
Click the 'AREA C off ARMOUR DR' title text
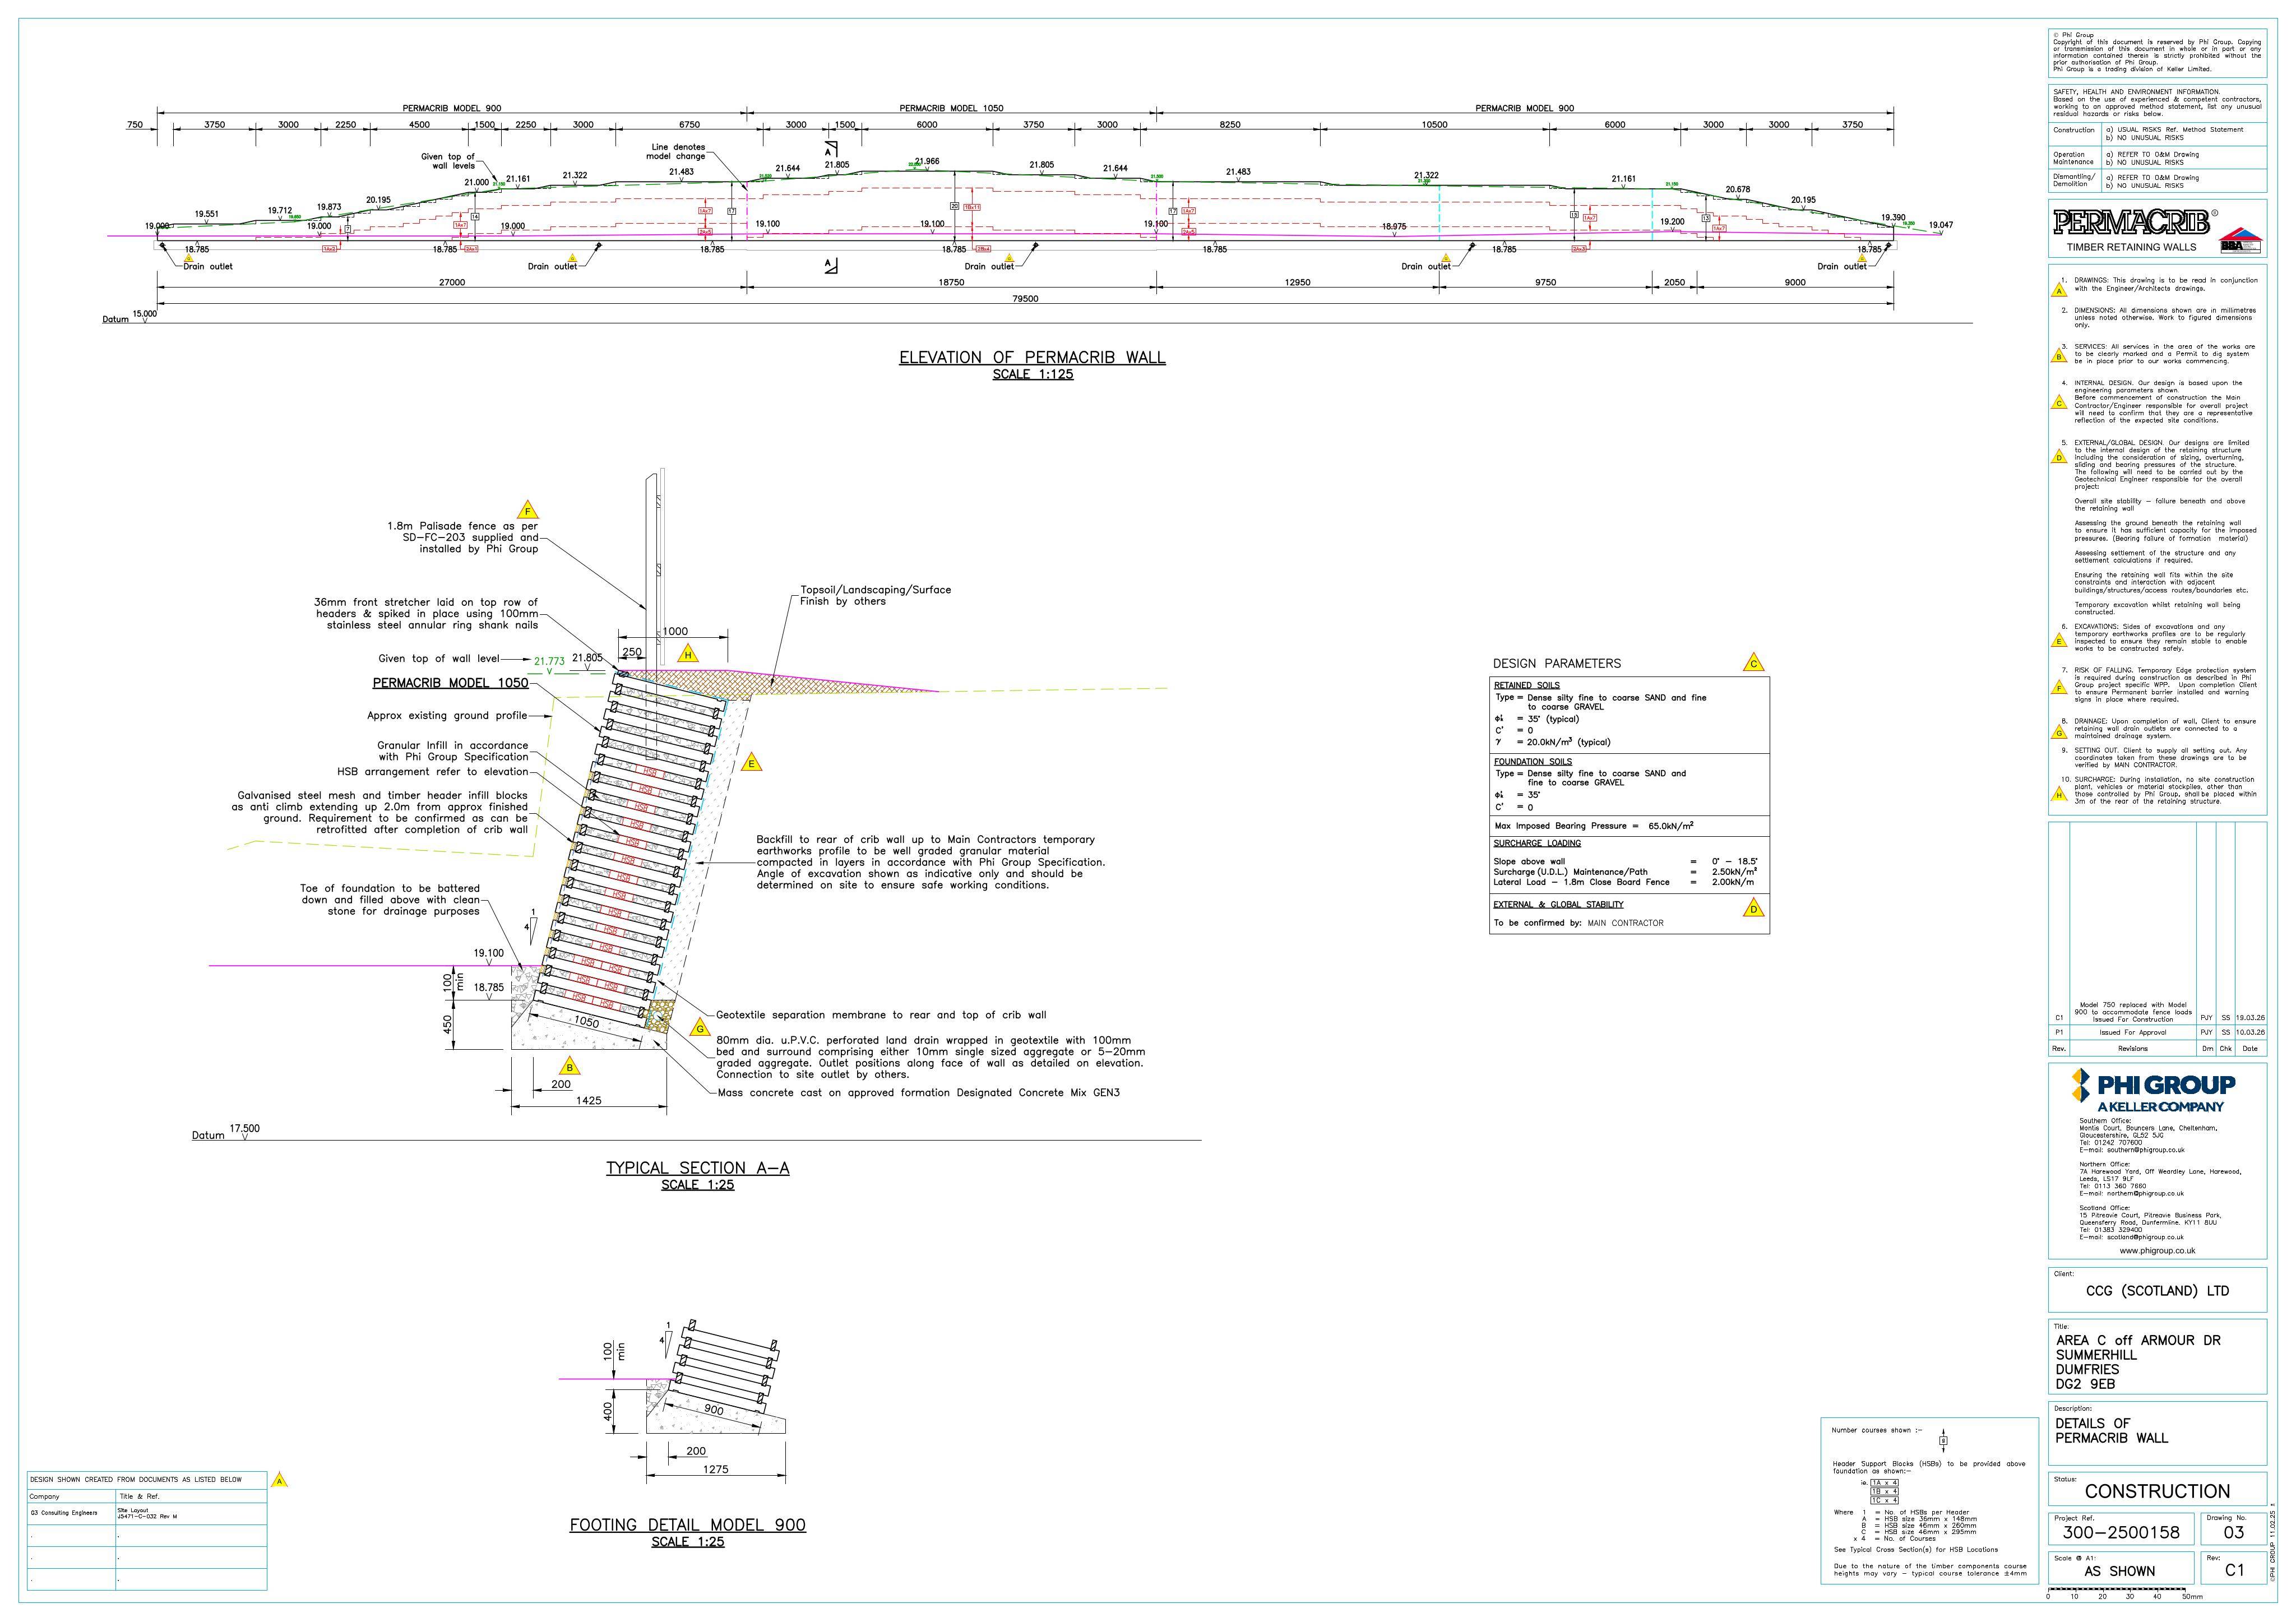click(x=2138, y=1340)
